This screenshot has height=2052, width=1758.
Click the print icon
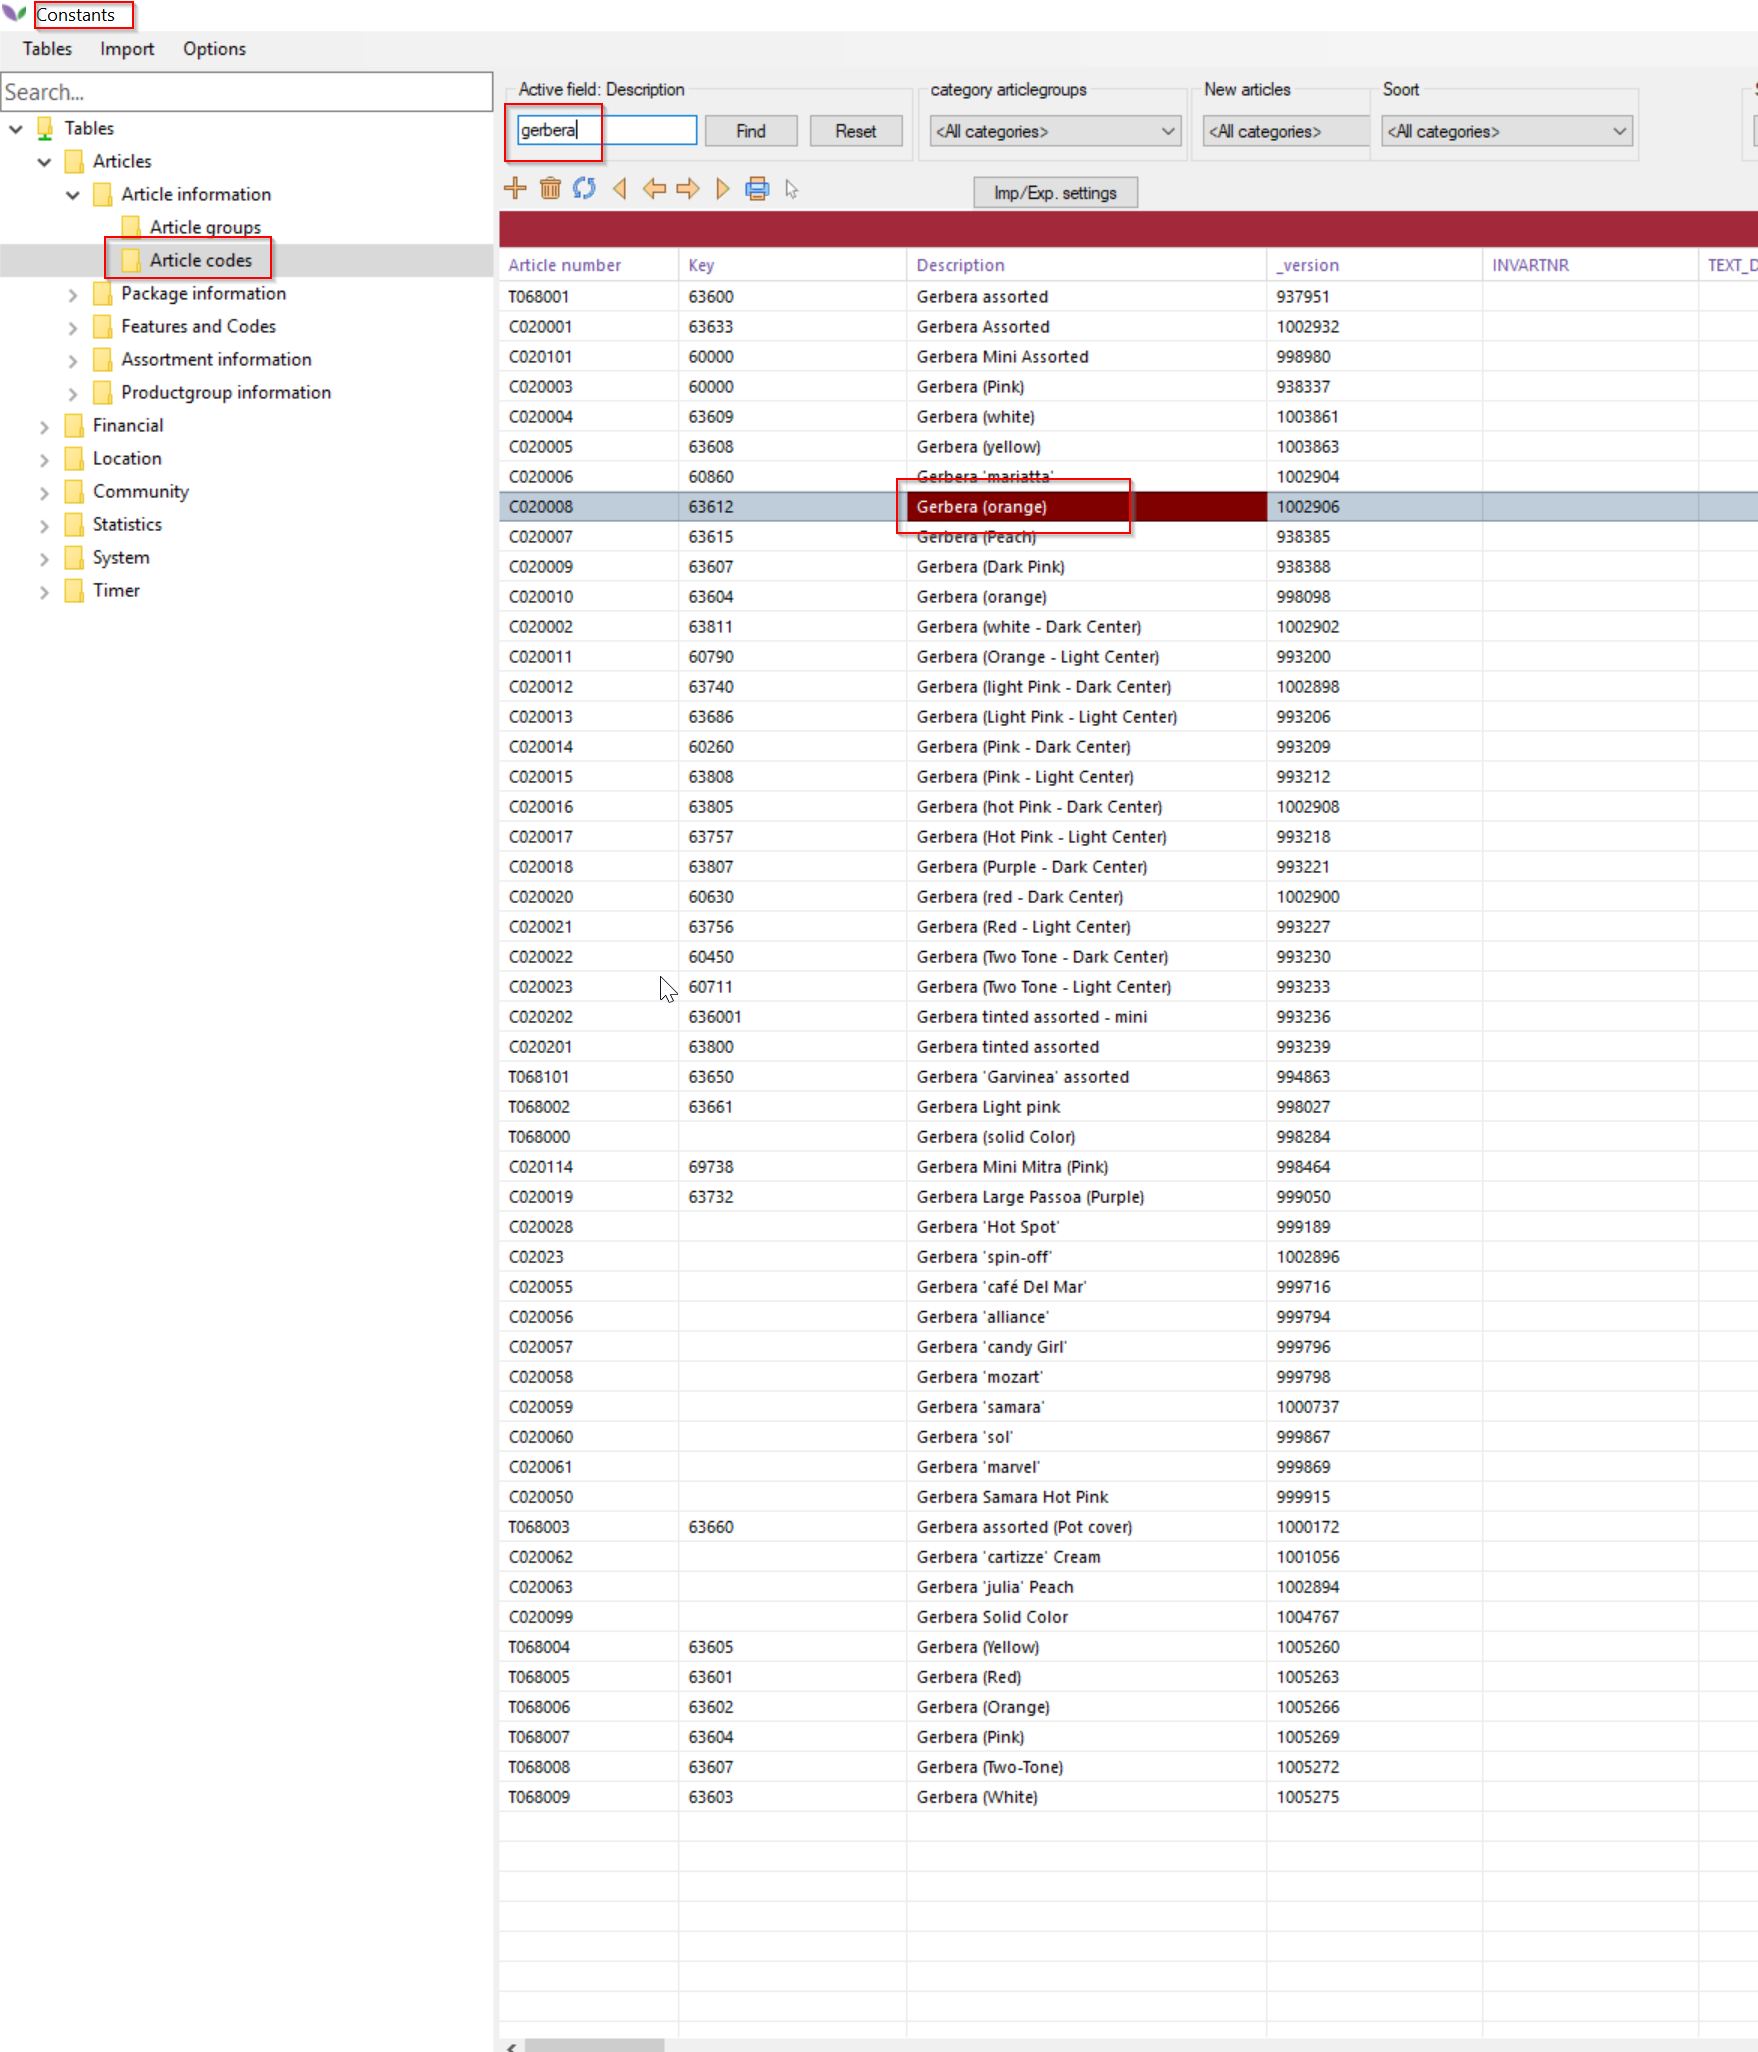coord(757,188)
